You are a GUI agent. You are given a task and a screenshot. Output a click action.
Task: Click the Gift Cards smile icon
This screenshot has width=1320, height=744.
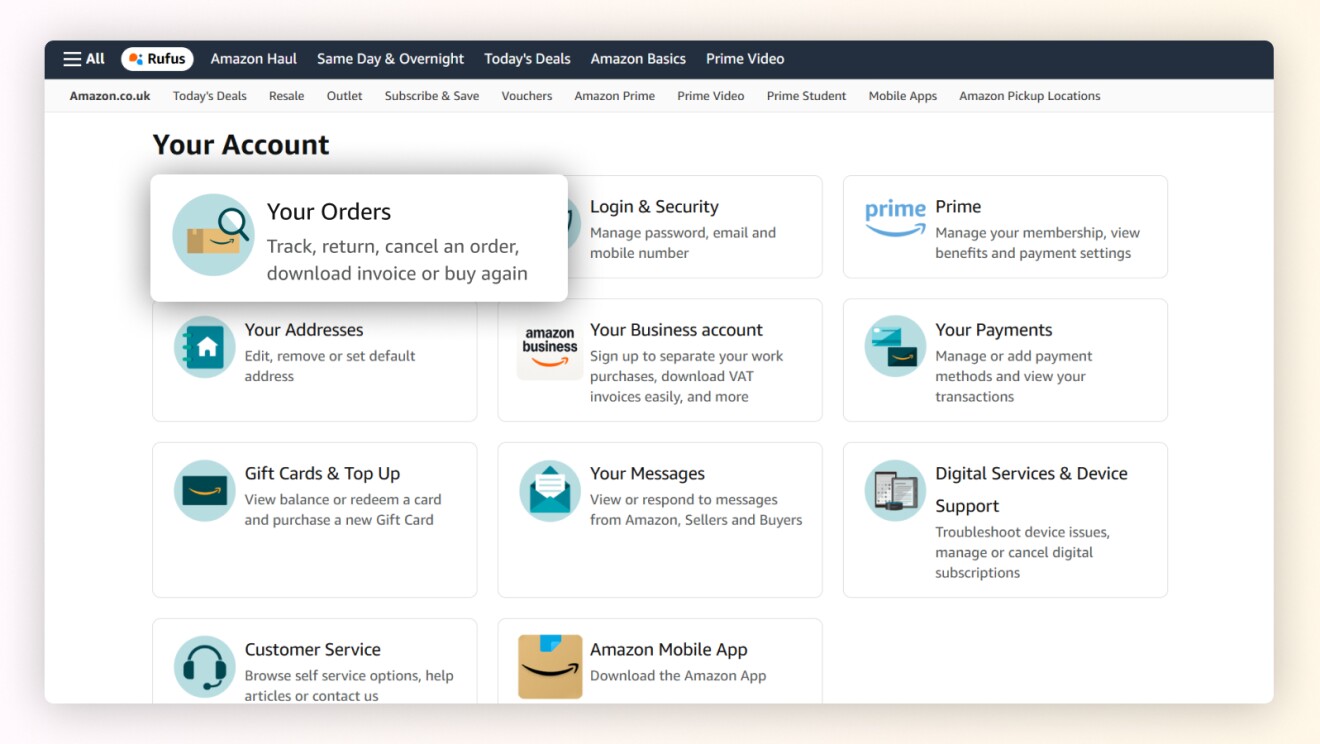coord(204,491)
